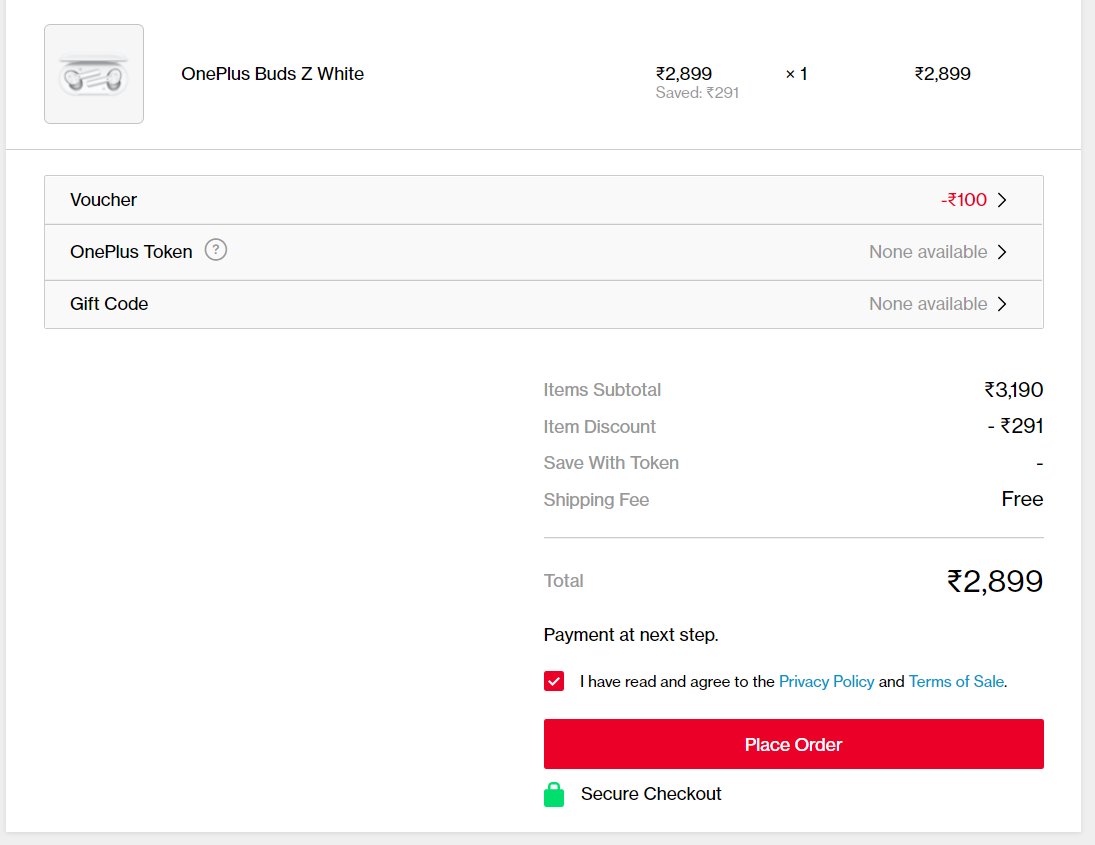Click None available in Gift Code row
Screen dimensions: 1095x845
[x=928, y=304]
